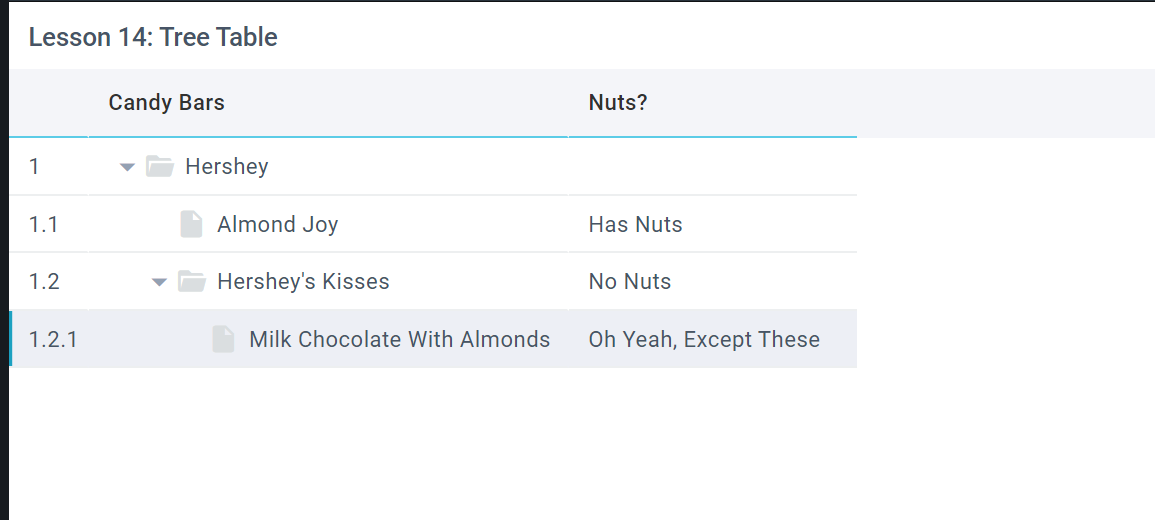Viewport: 1155px width, 520px height.
Task: Click the Lesson 14: Tree Table title
Action: (153, 38)
